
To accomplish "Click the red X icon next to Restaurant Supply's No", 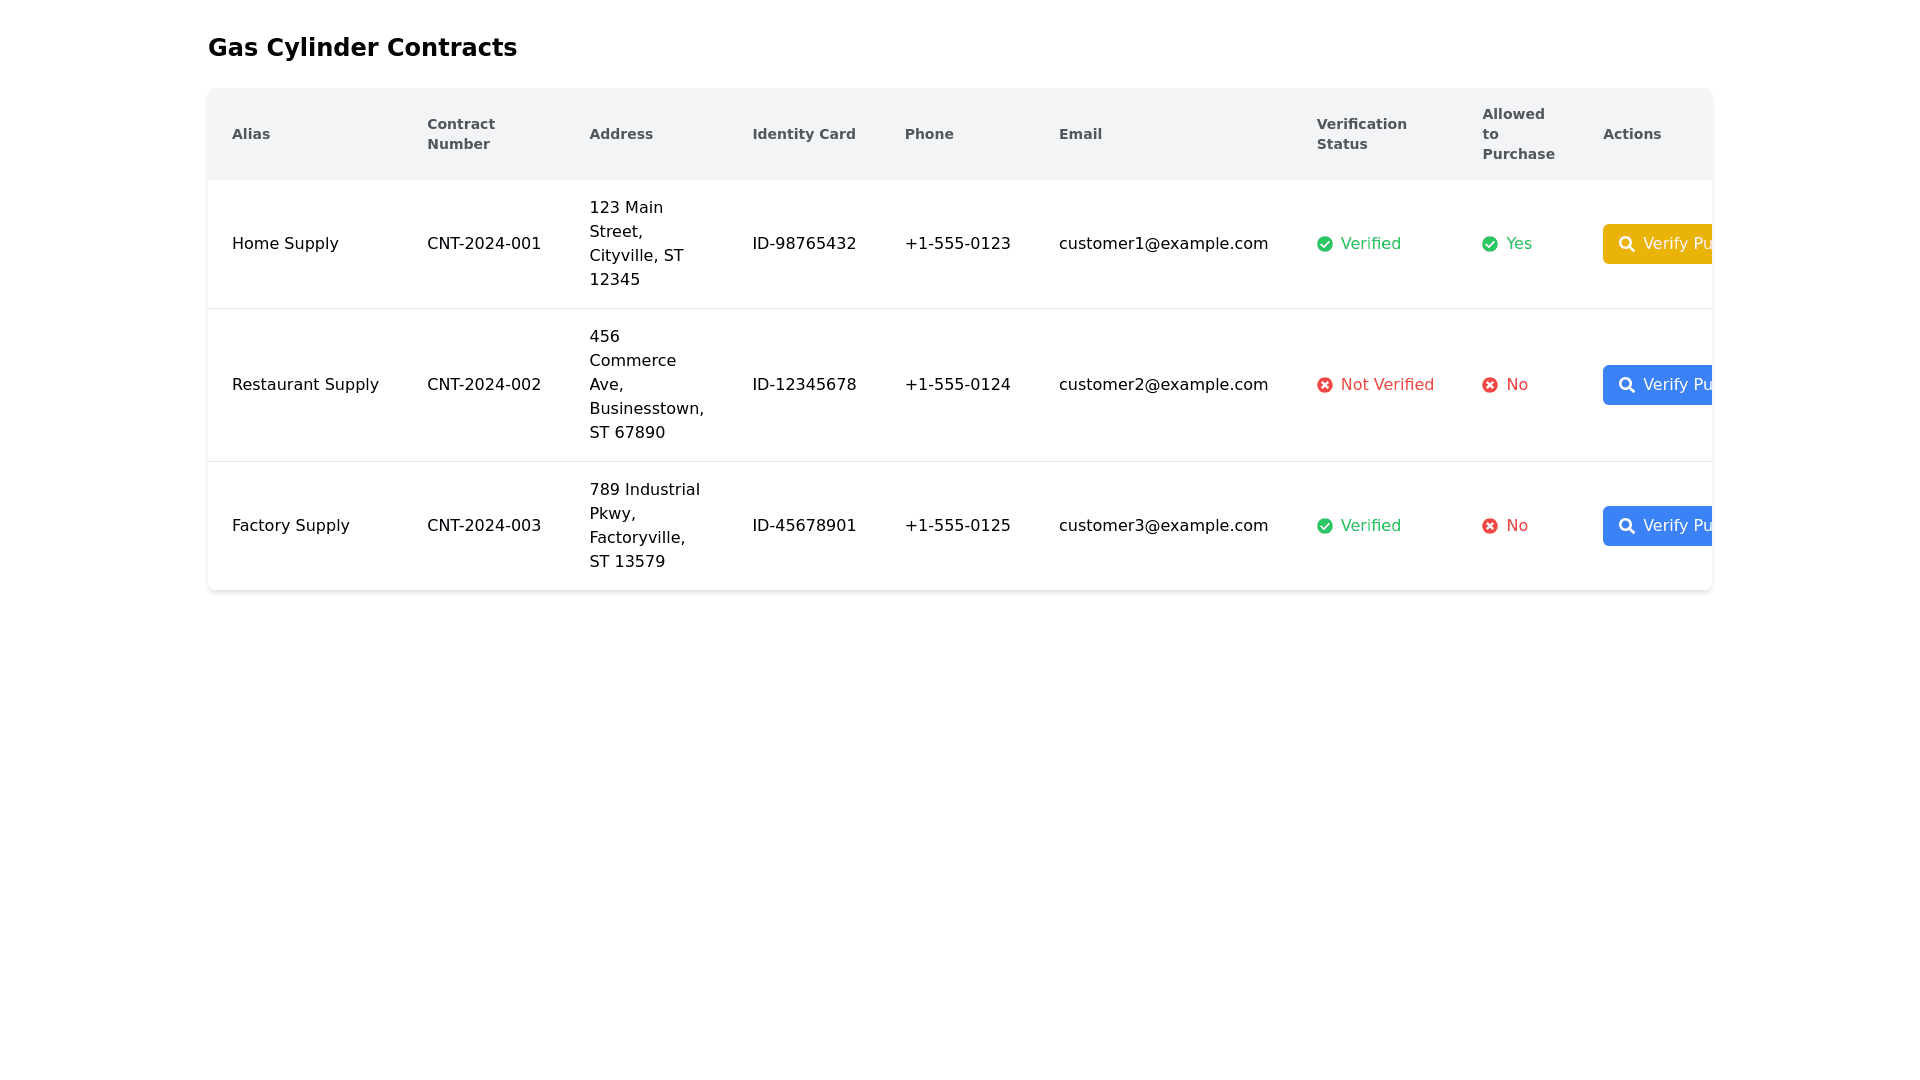I will click(x=1490, y=385).
